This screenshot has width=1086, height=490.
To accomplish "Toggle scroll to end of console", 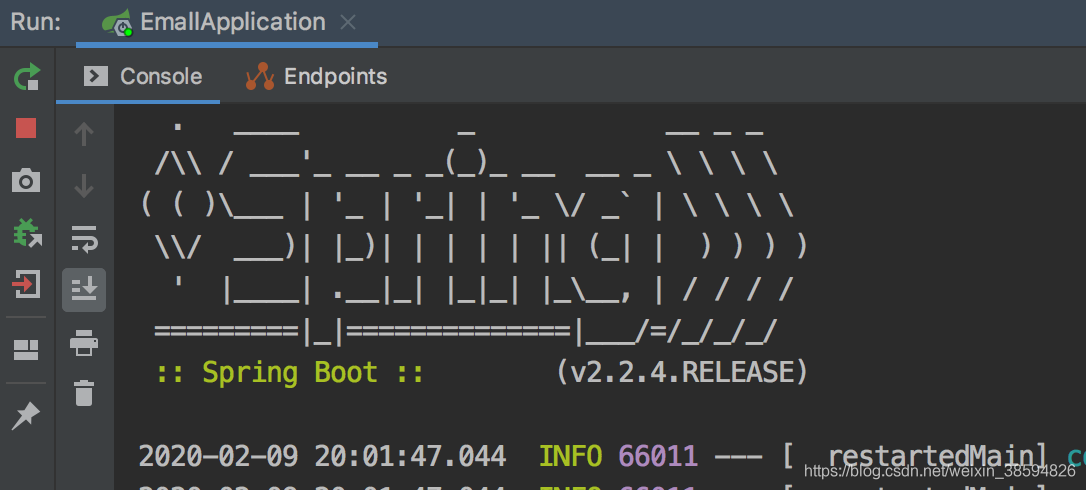I will (x=84, y=290).
